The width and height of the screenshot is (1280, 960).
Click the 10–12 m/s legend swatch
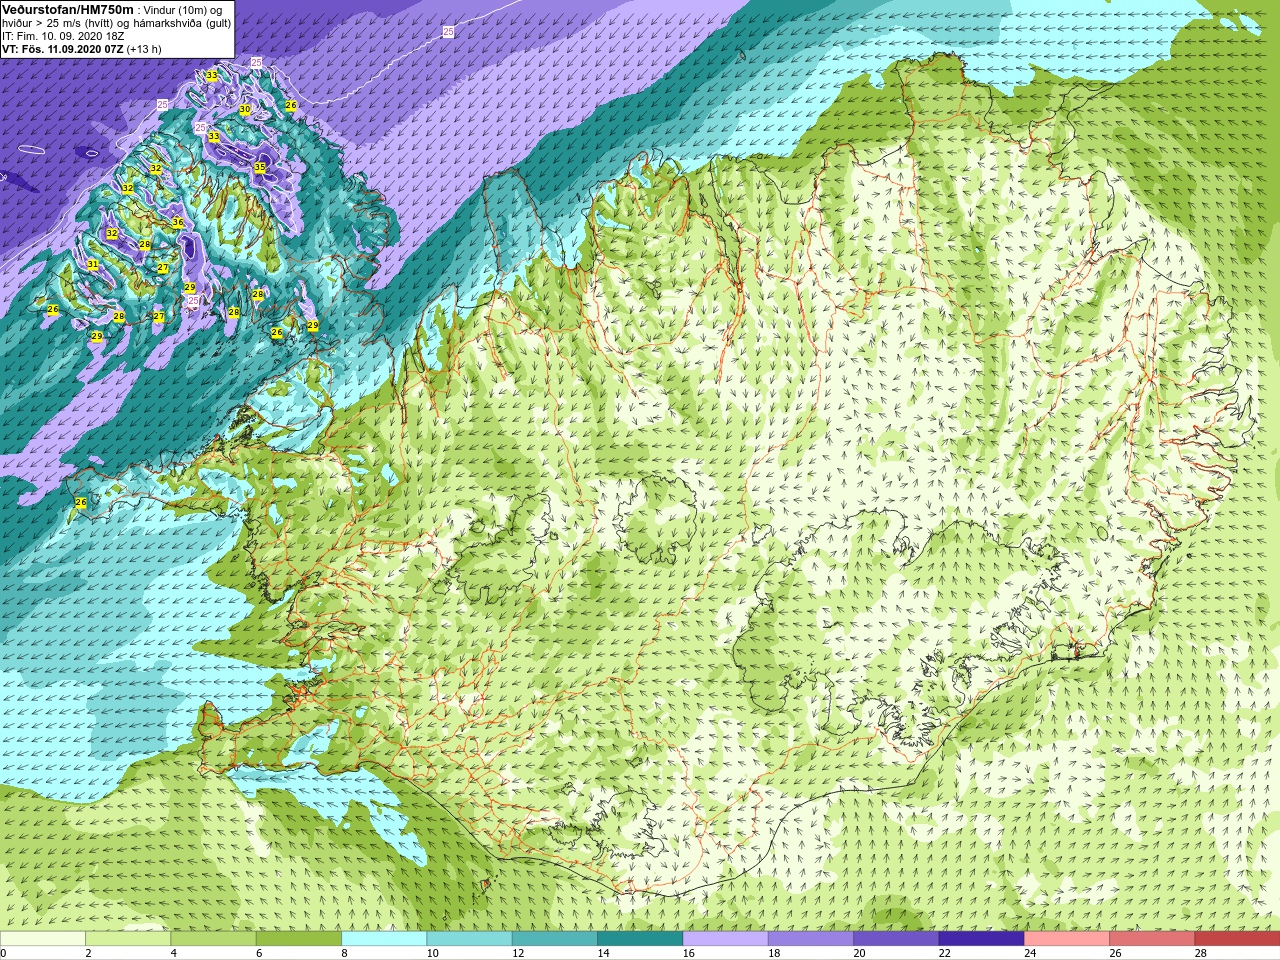pyautogui.click(x=469, y=939)
